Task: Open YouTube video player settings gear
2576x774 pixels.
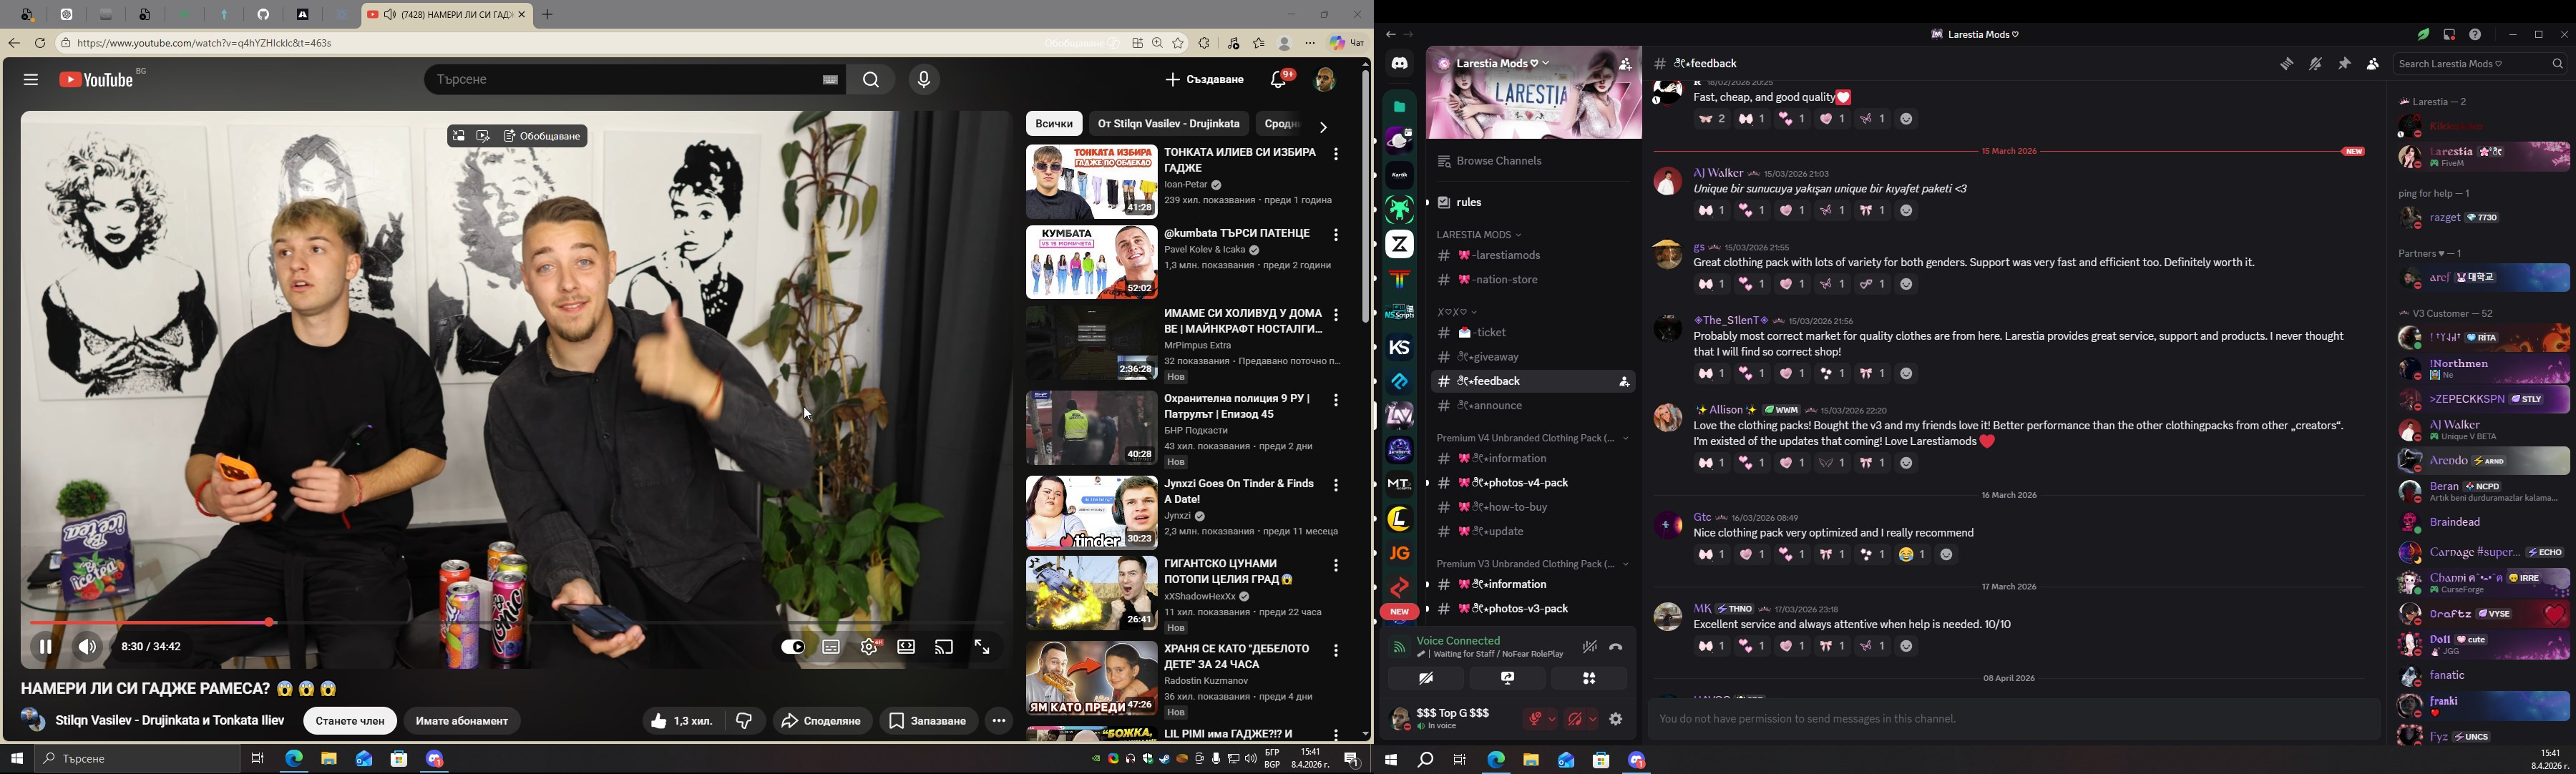Action: (869, 648)
